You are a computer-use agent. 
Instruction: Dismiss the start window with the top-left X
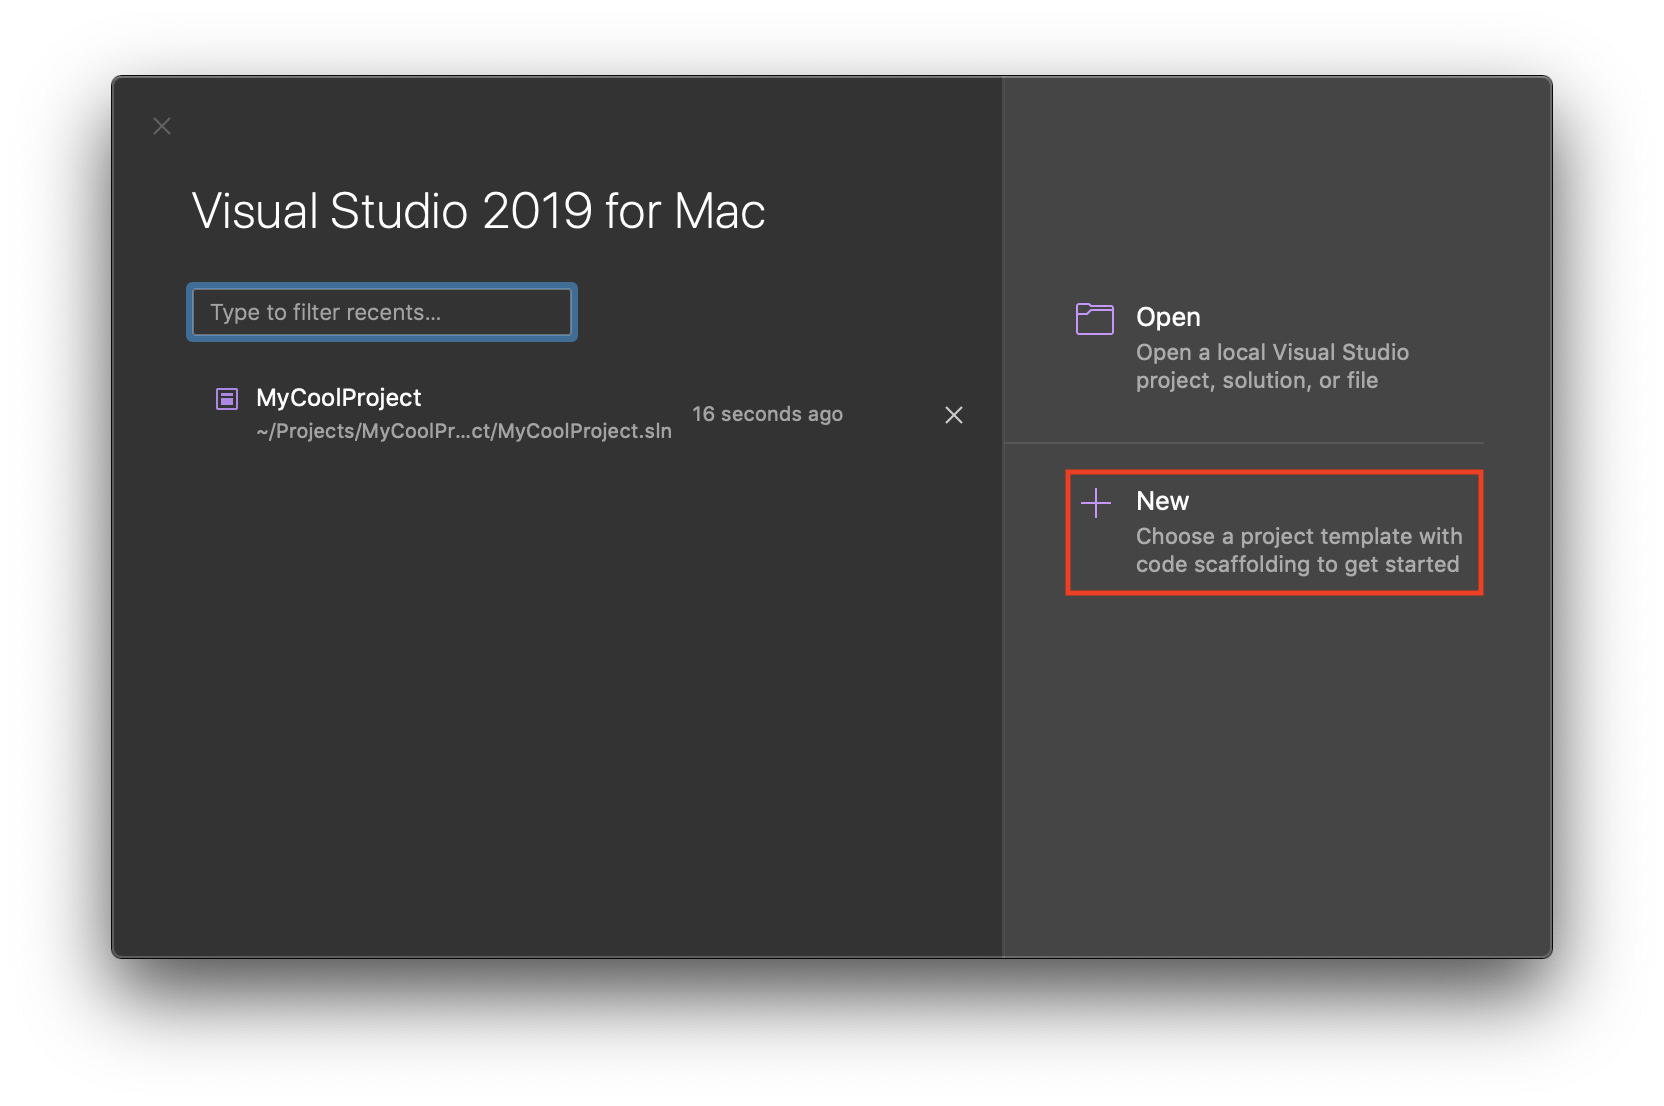coord(162,126)
